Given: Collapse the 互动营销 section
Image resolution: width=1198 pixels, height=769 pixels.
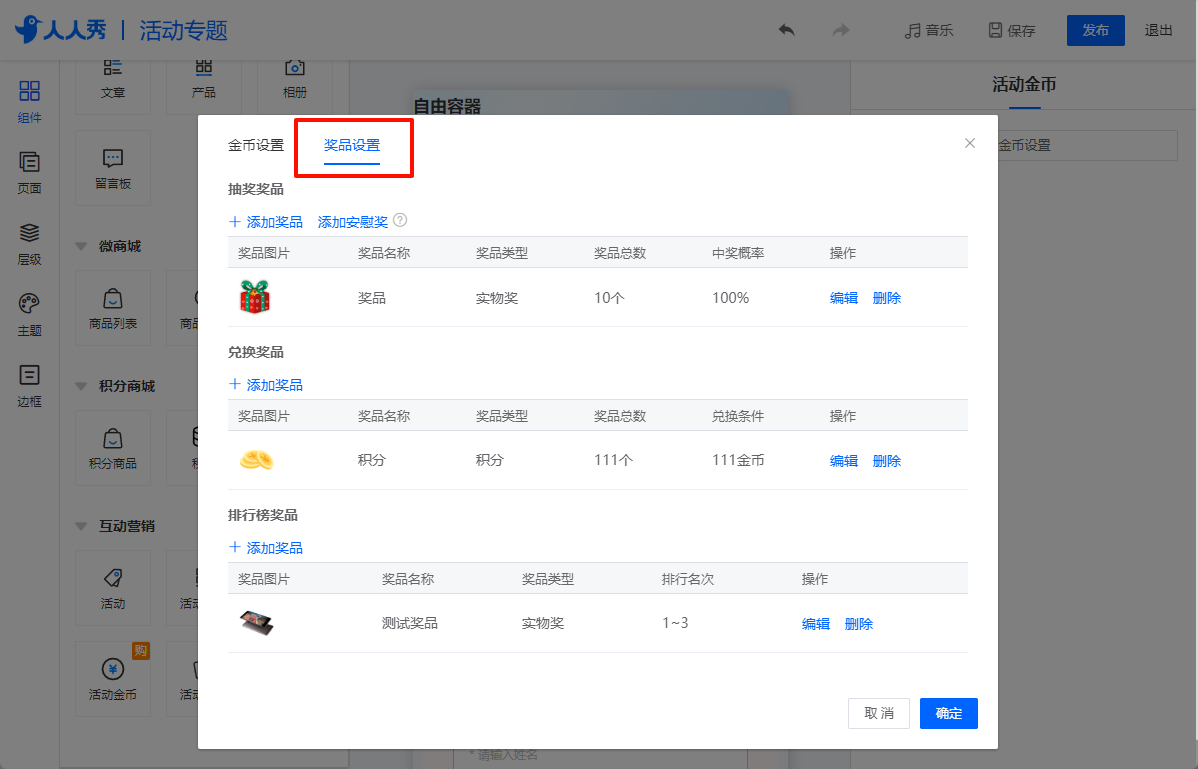Looking at the screenshot, I should pos(81,526).
